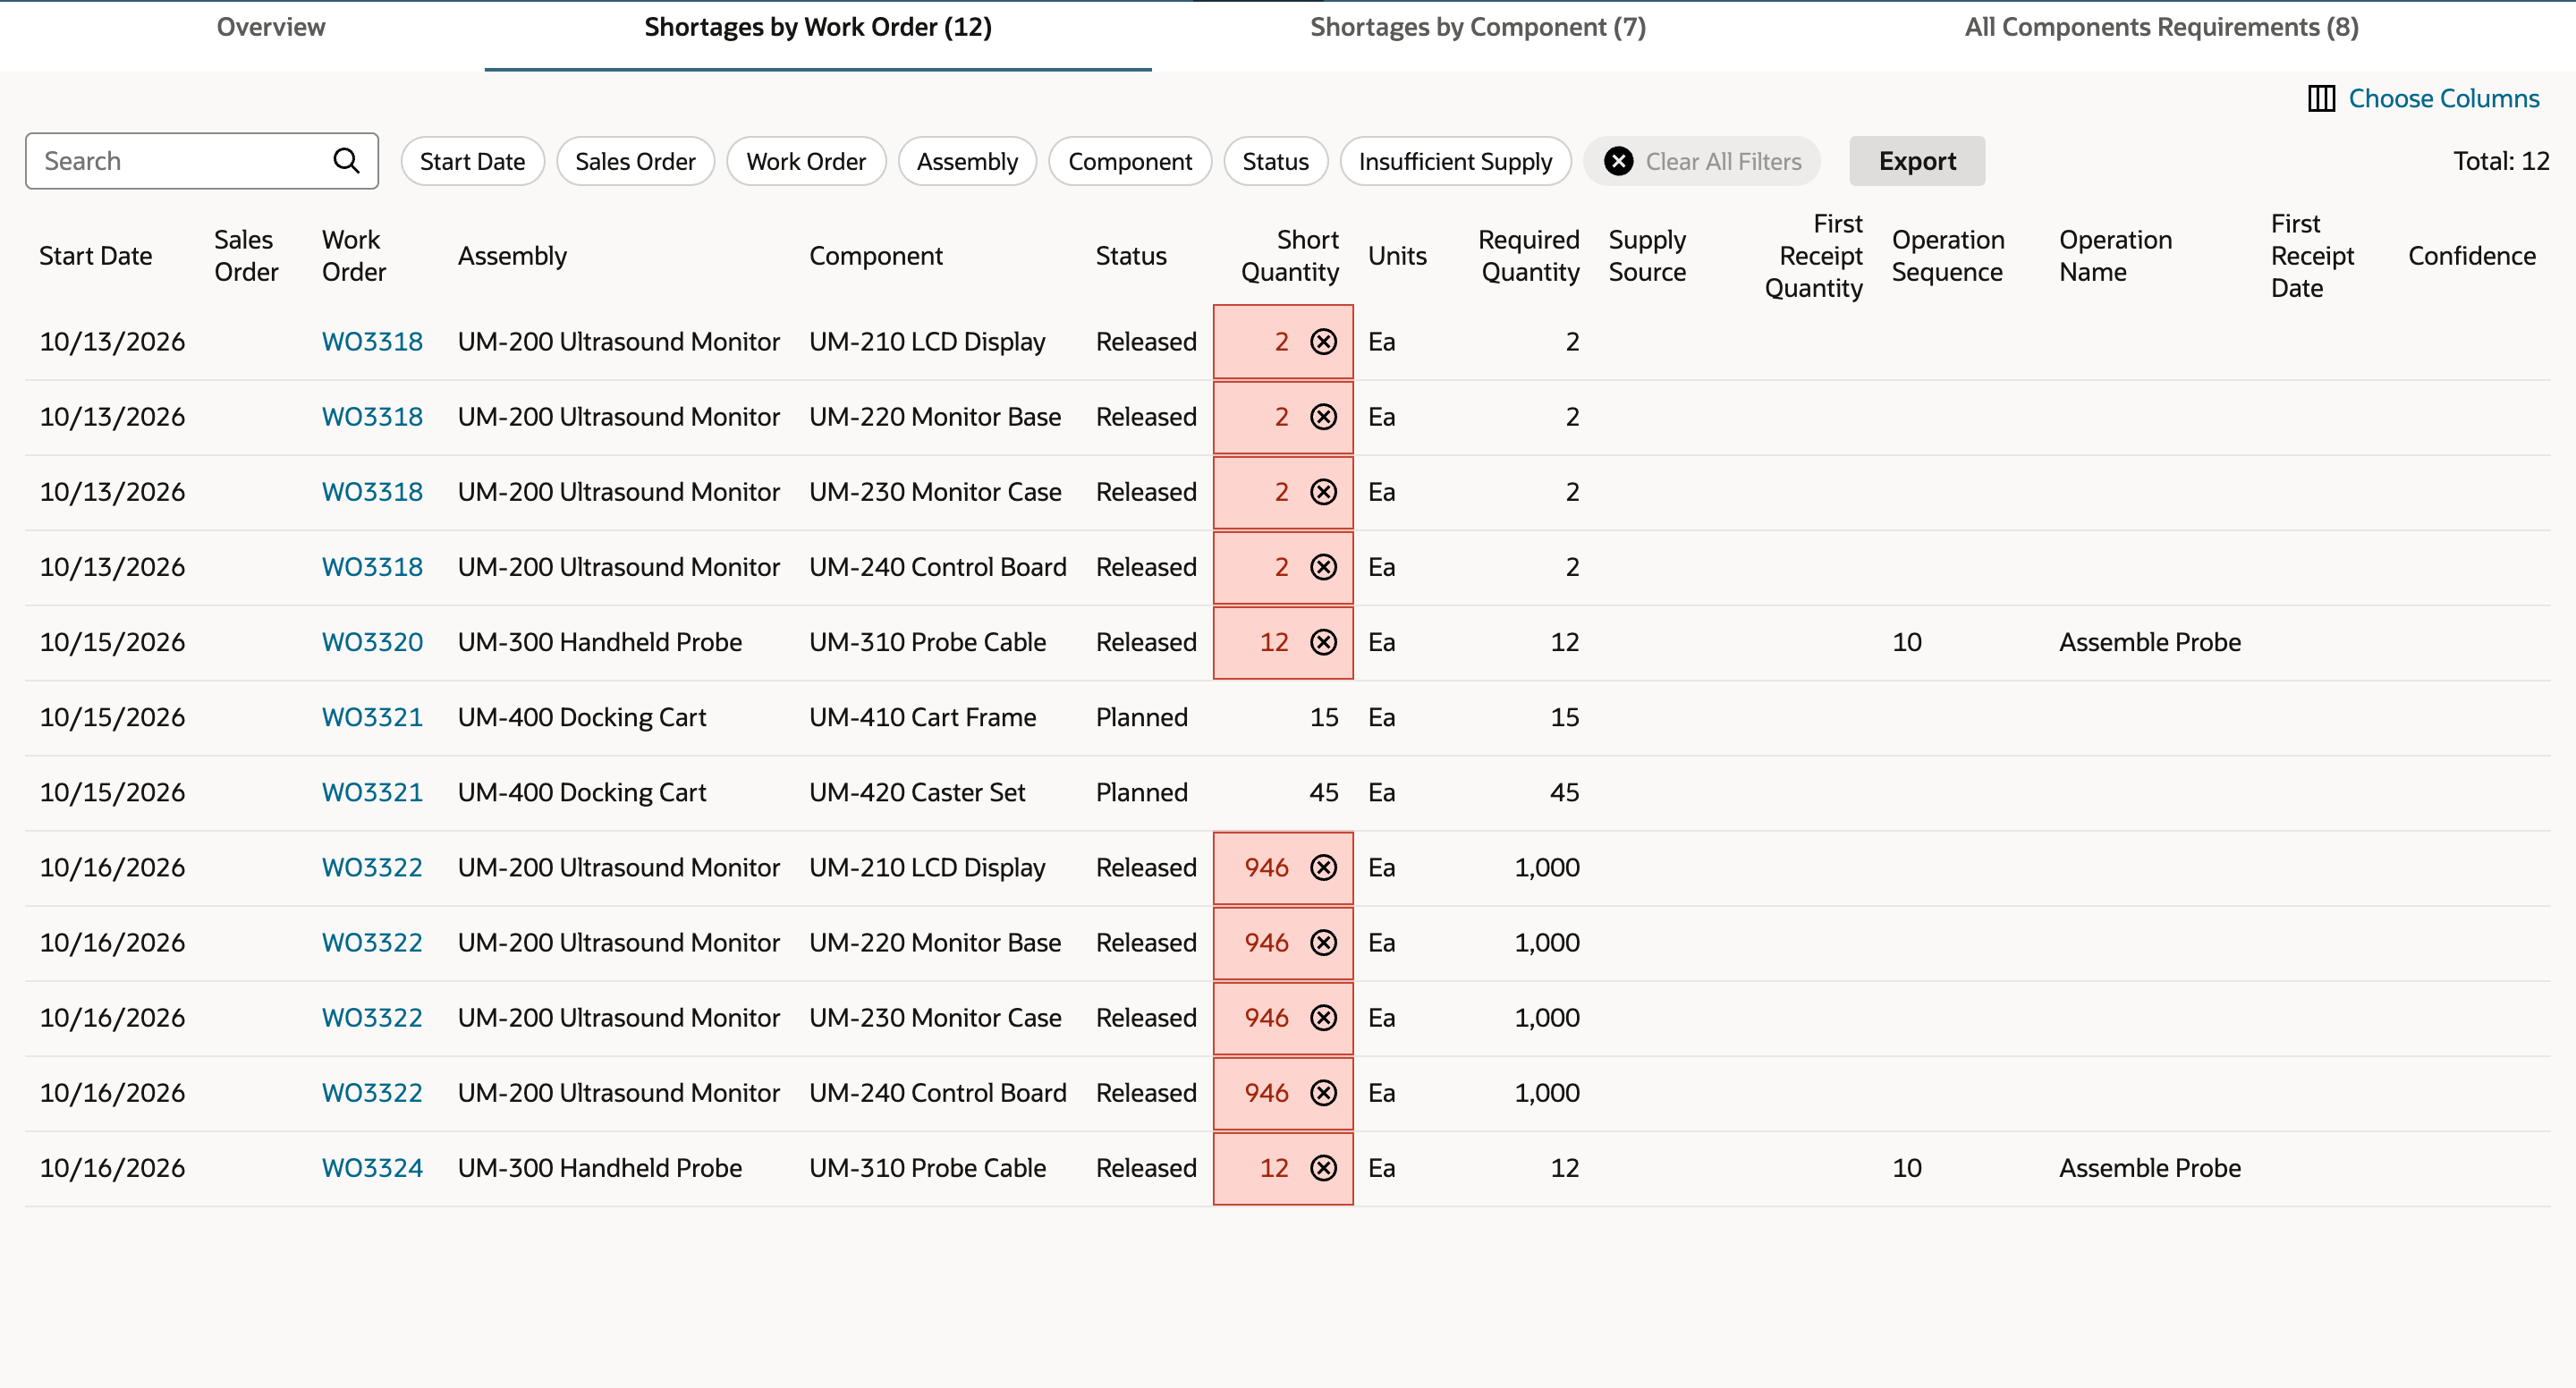Click shortage icon for WO3322 UM-240 Control Board
Screen dimensions: 2576x1388
[1323, 1092]
